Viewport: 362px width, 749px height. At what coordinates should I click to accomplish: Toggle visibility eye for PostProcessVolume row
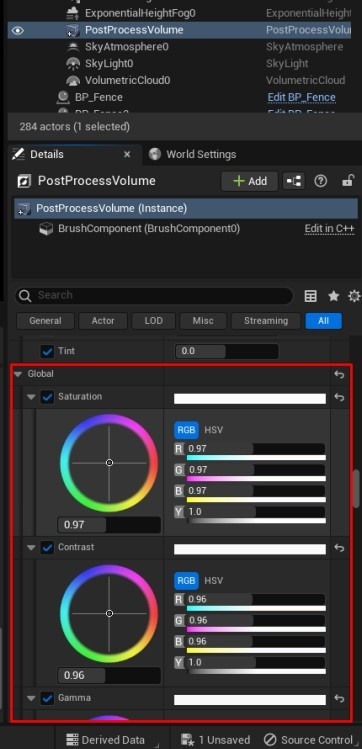tap(18, 30)
